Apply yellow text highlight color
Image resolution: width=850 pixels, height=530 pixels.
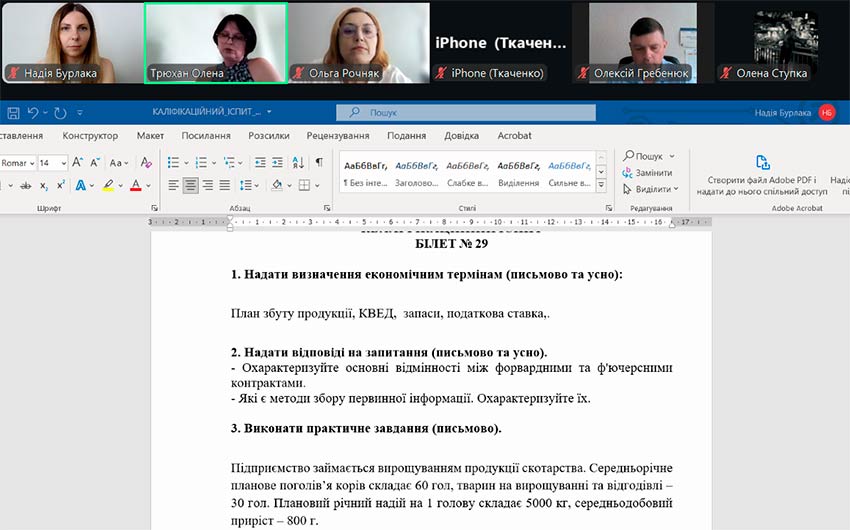(108, 185)
